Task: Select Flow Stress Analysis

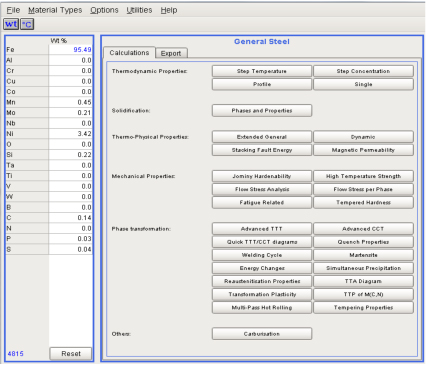Action: [x=262, y=189]
